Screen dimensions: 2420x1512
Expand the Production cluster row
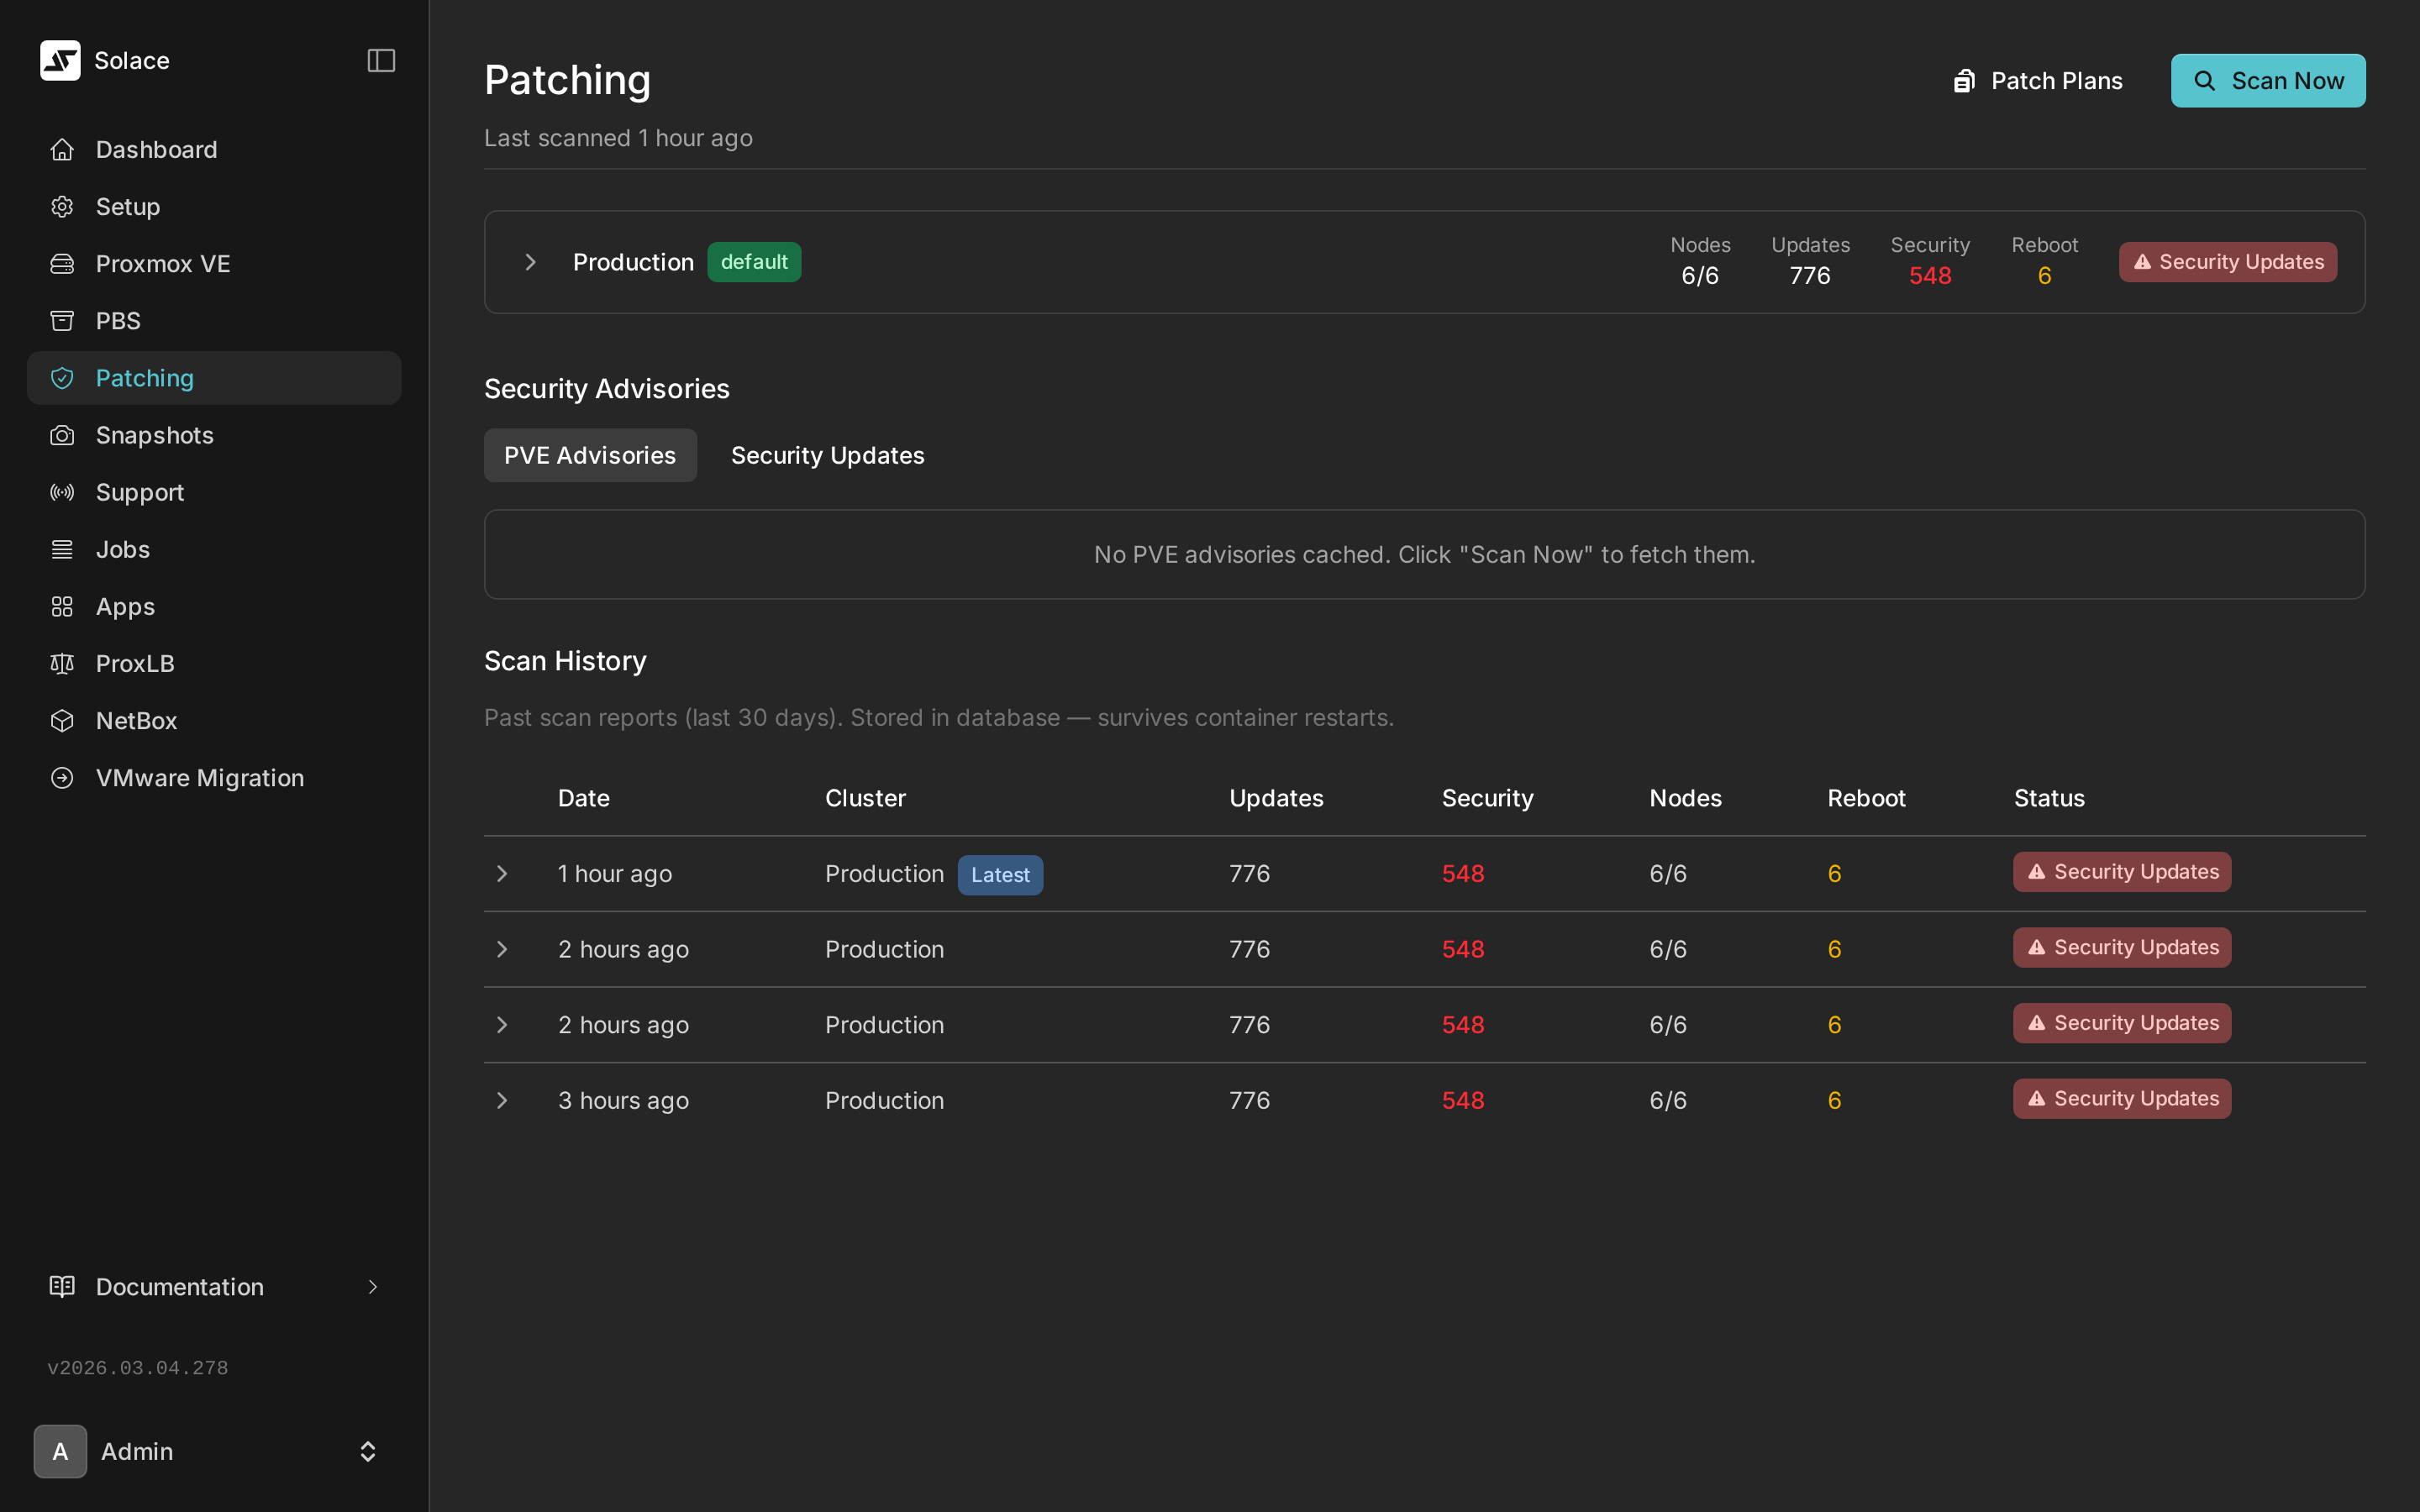(x=530, y=261)
